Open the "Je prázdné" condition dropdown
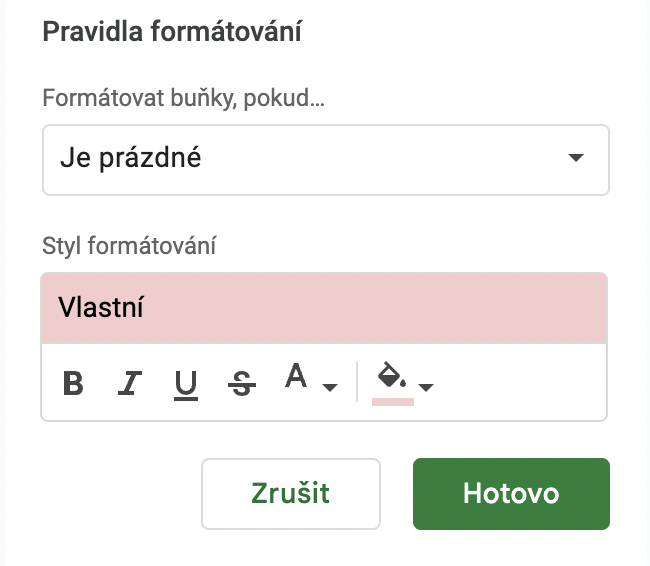This screenshot has width=650, height=566. coord(326,160)
